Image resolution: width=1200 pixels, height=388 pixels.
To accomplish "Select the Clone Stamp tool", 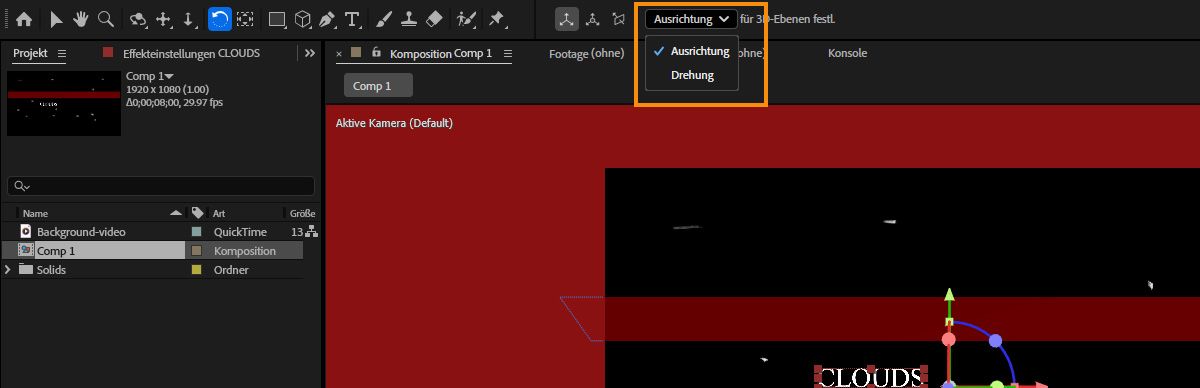I will pyautogui.click(x=409, y=19).
